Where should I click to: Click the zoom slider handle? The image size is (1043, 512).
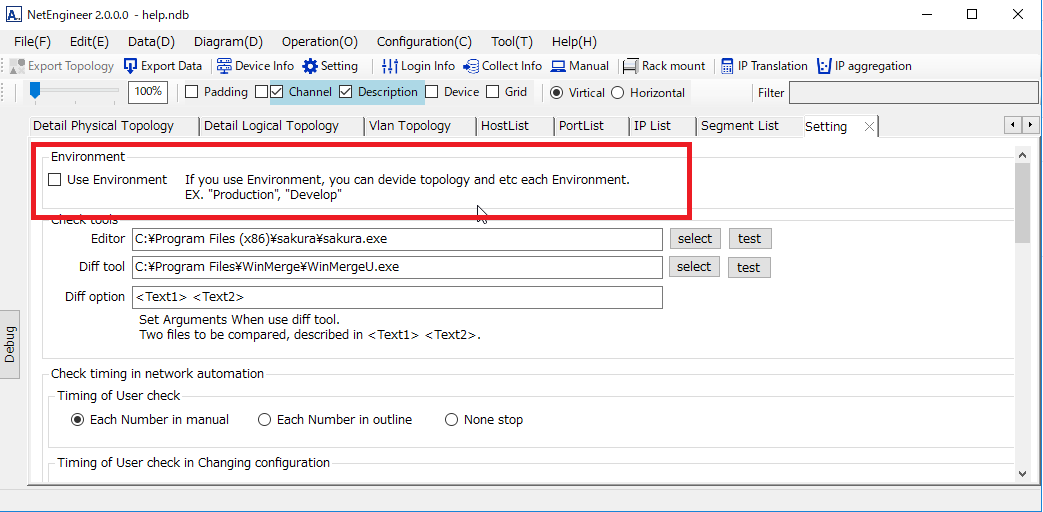[x=35, y=91]
